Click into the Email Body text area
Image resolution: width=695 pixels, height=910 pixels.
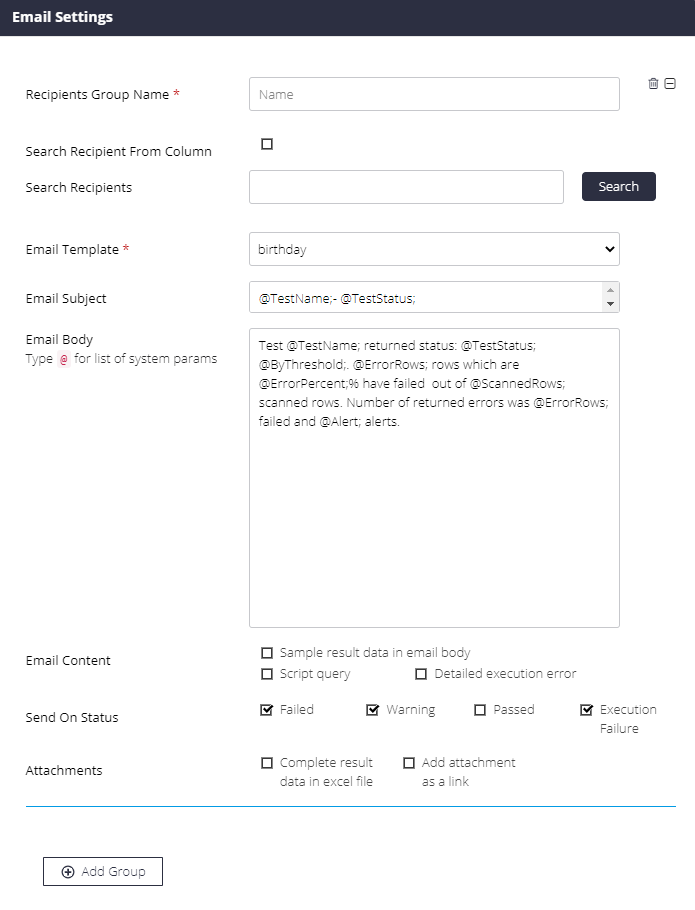click(x=435, y=478)
